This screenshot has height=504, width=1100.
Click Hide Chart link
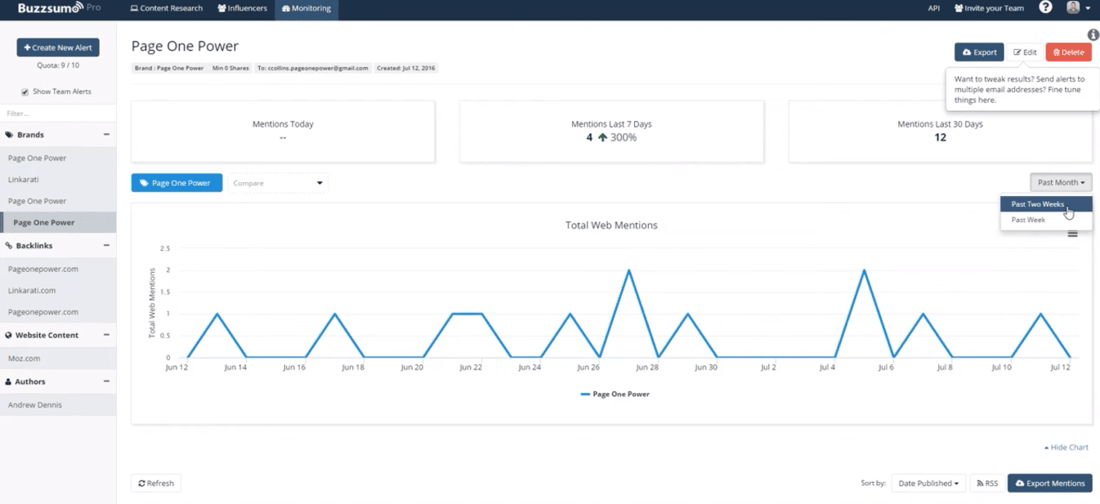[x=1066, y=447]
